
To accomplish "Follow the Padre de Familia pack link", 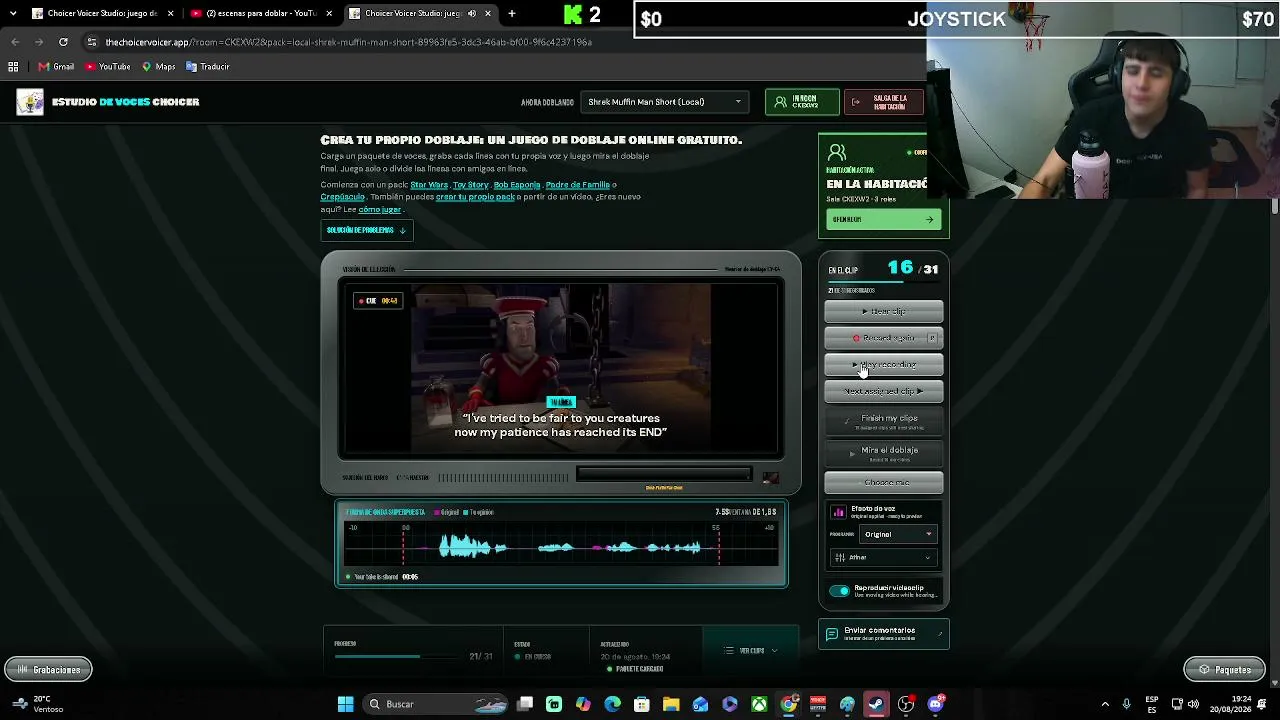I will [x=578, y=185].
